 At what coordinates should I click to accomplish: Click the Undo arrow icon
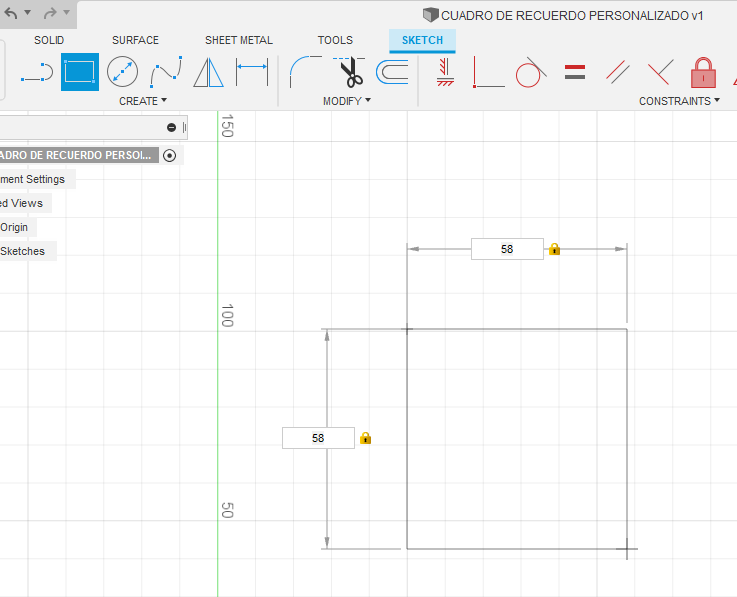[x=10, y=13]
